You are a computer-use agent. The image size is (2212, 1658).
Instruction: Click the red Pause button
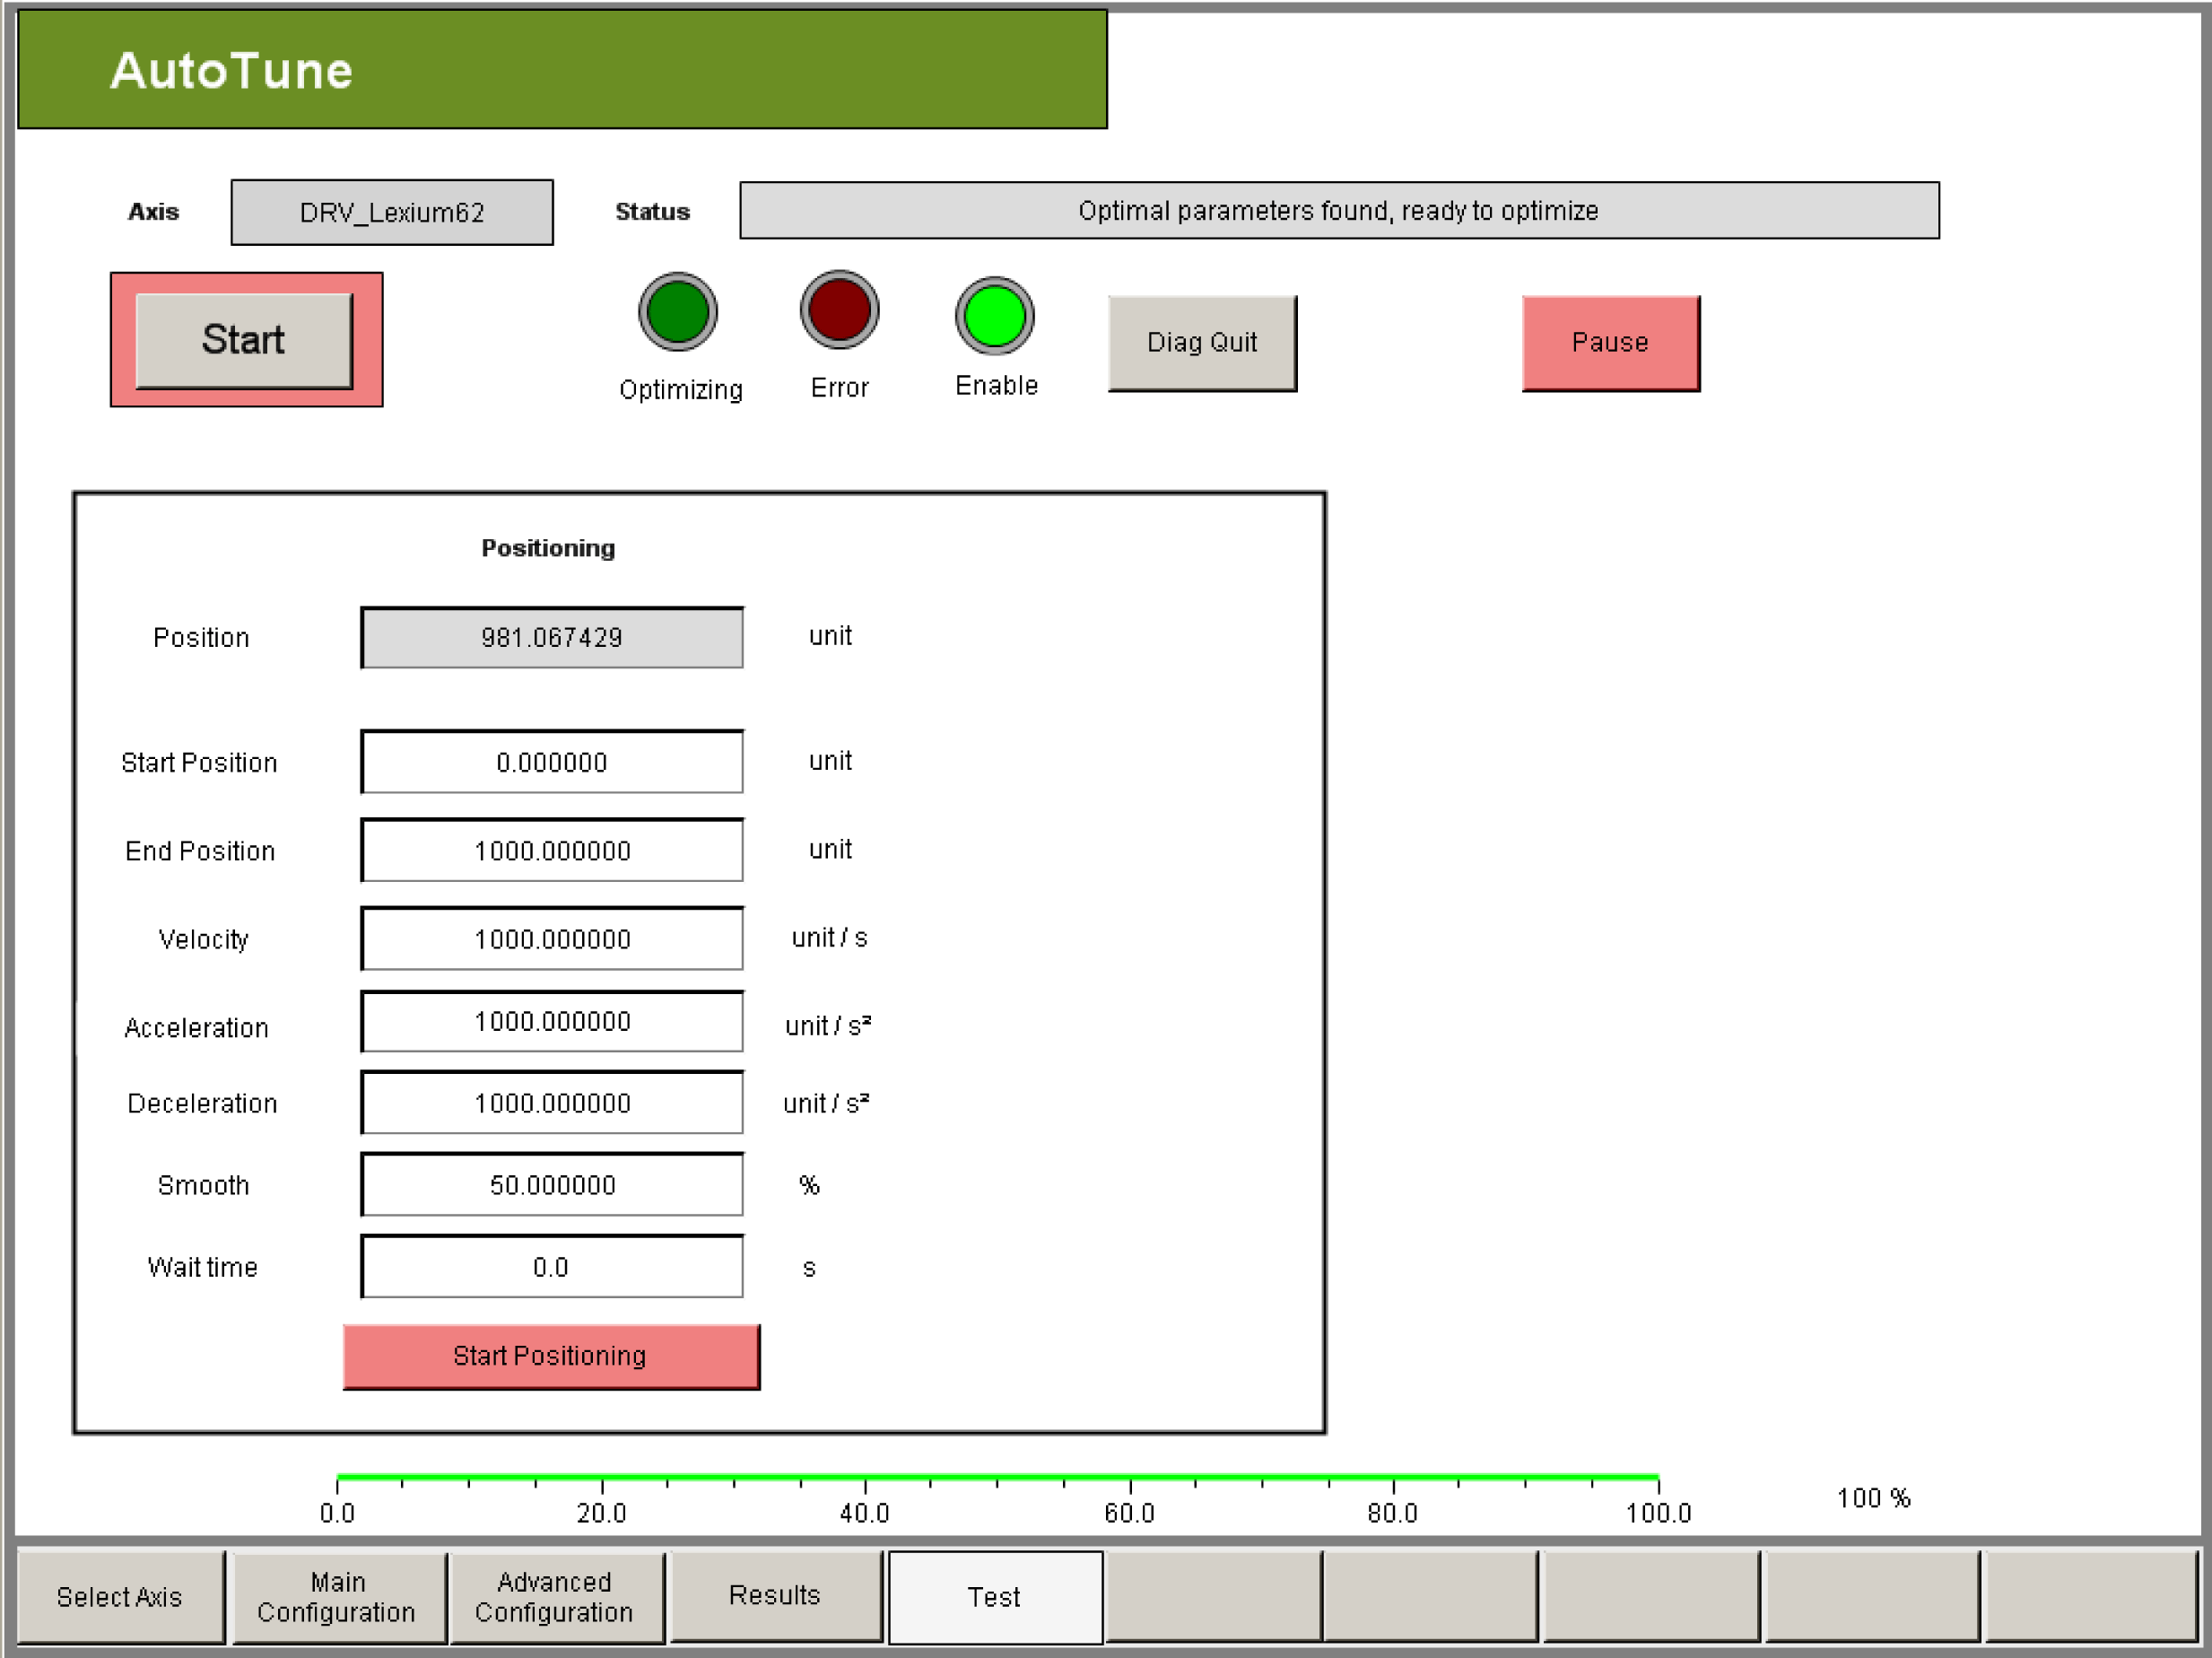[x=1609, y=342]
